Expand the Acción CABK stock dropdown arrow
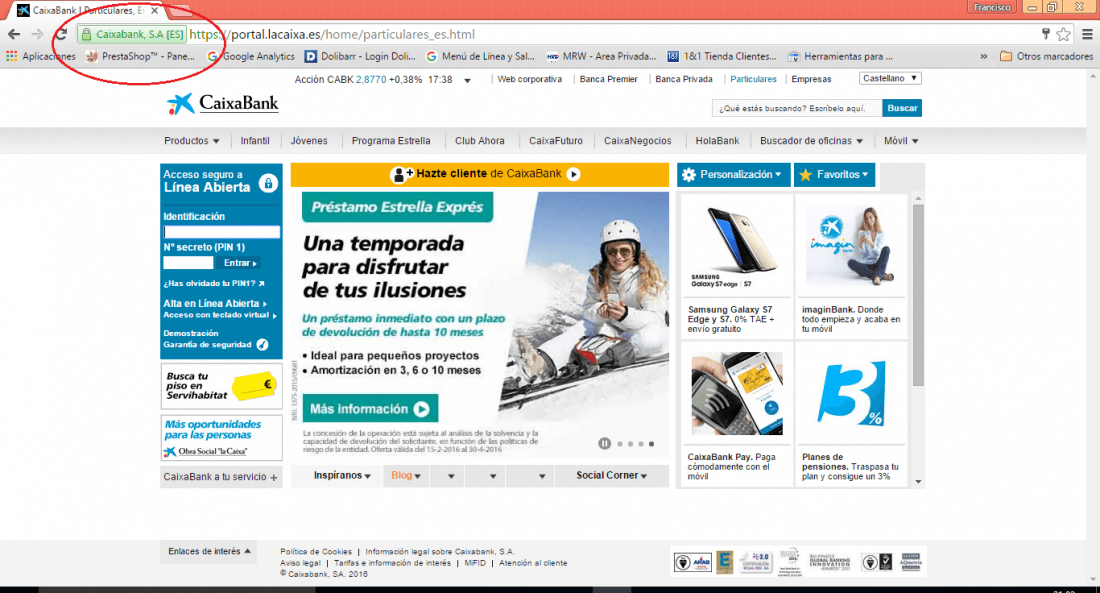 pos(467,81)
